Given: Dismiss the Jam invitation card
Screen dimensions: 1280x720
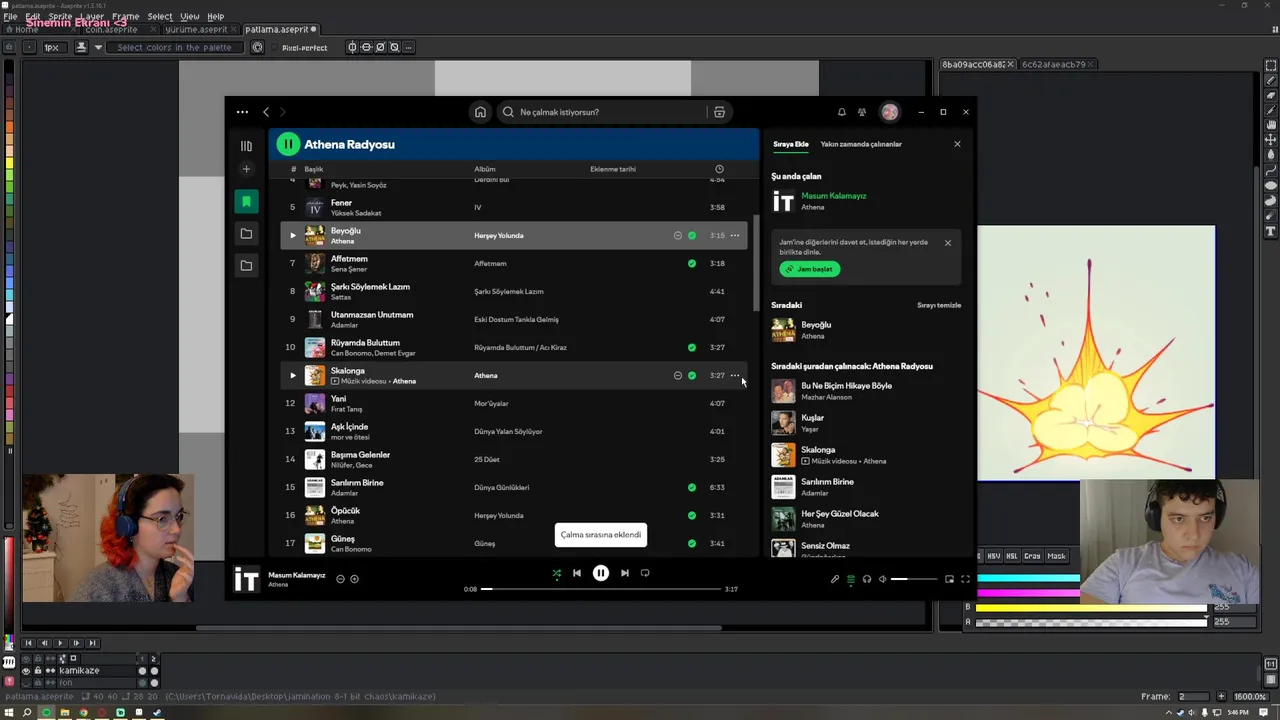Looking at the screenshot, I should (x=948, y=242).
